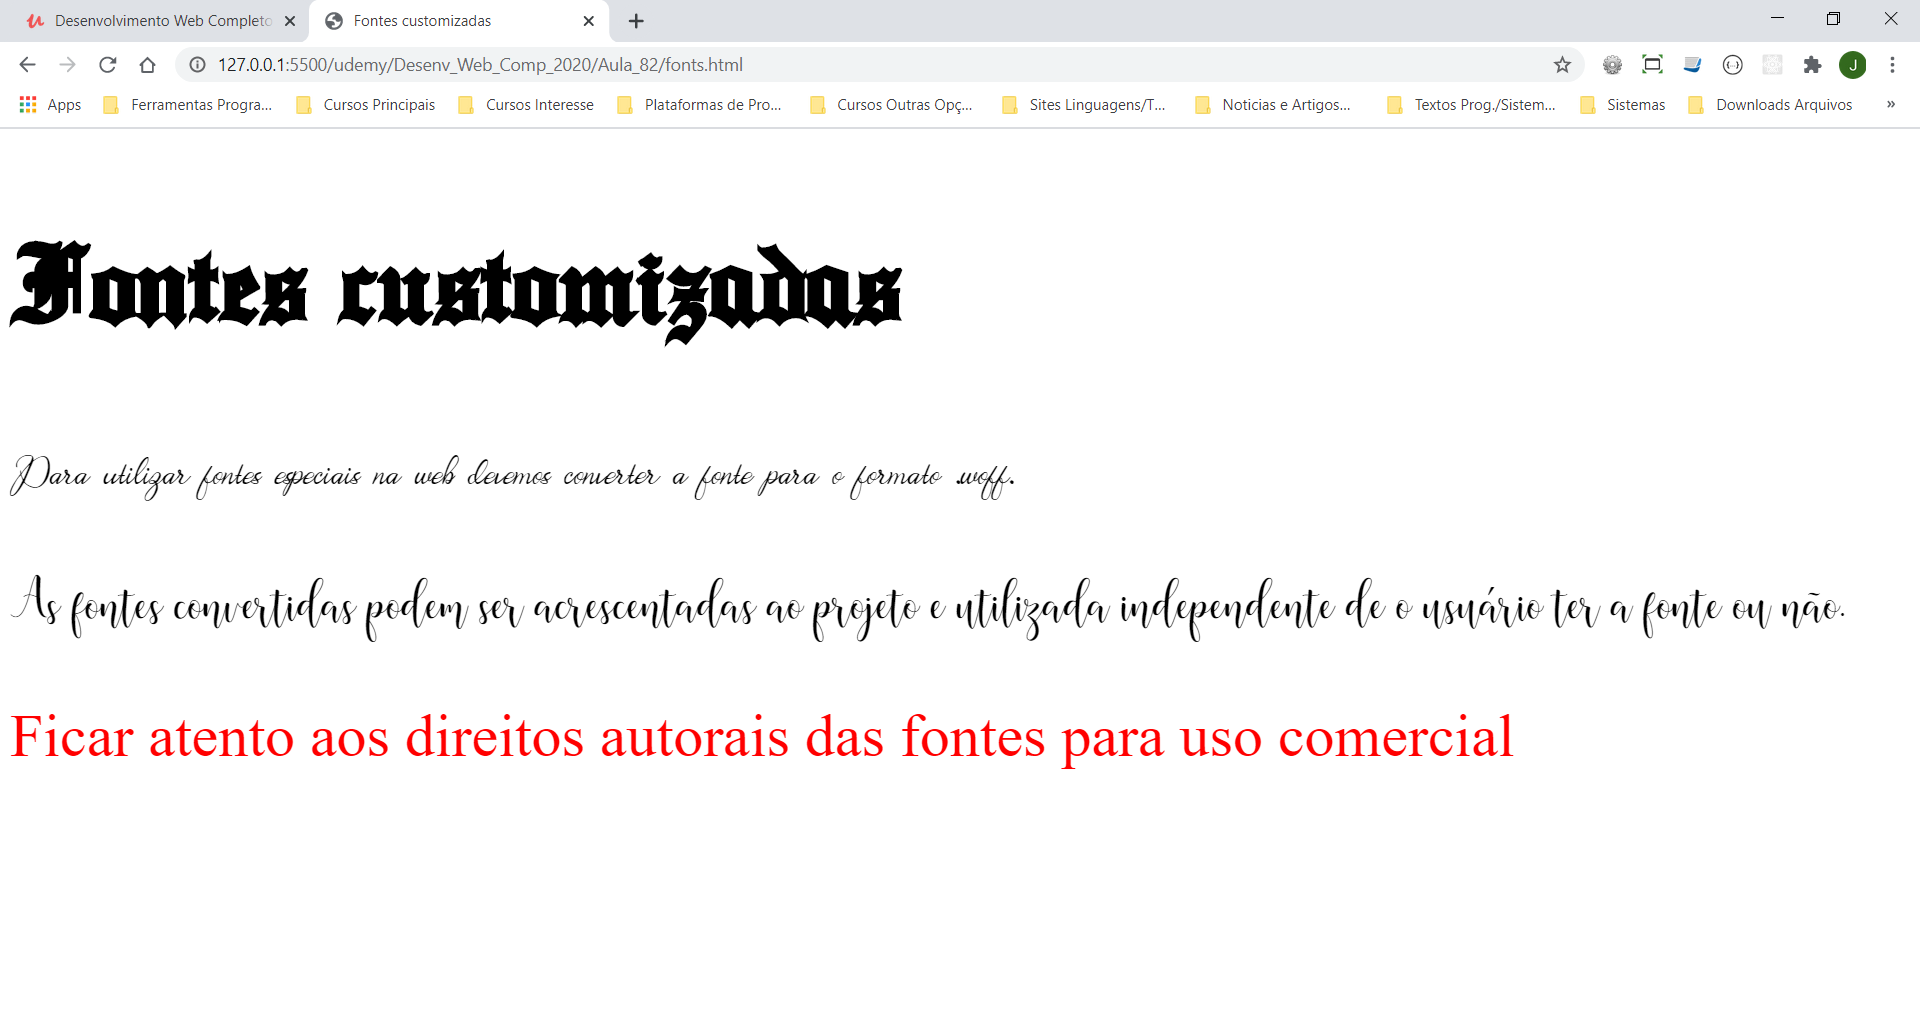Viewport: 1920px width, 1030px height.
Task: Close the Fontes customizadas tab
Action: pyautogui.click(x=589, y=21)
